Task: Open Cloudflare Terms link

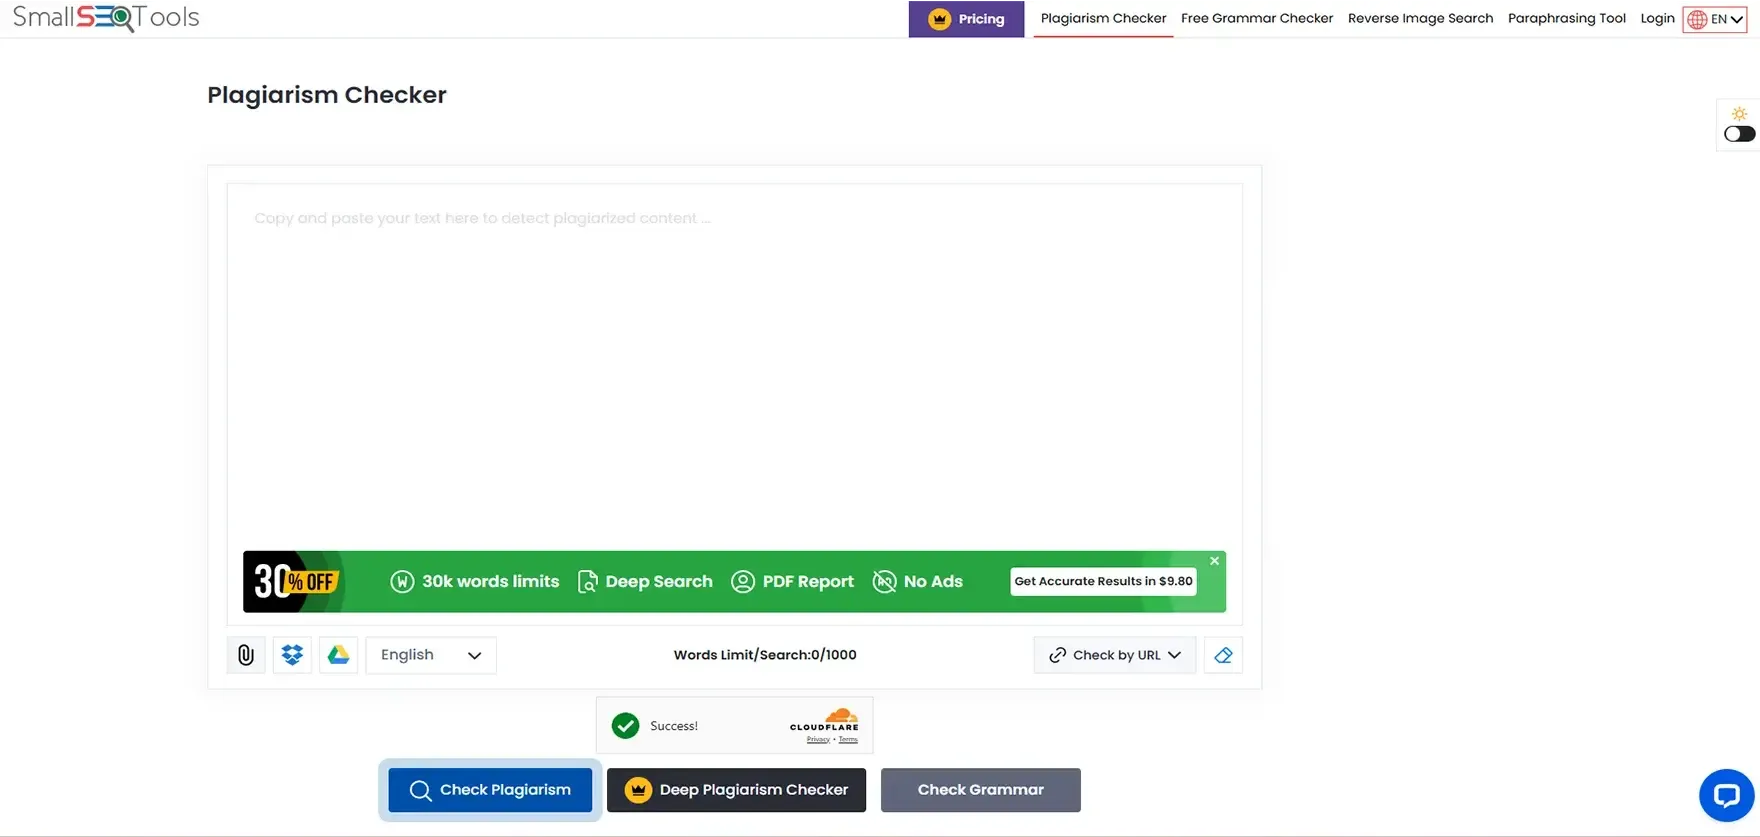Action: tap(848, 740)
